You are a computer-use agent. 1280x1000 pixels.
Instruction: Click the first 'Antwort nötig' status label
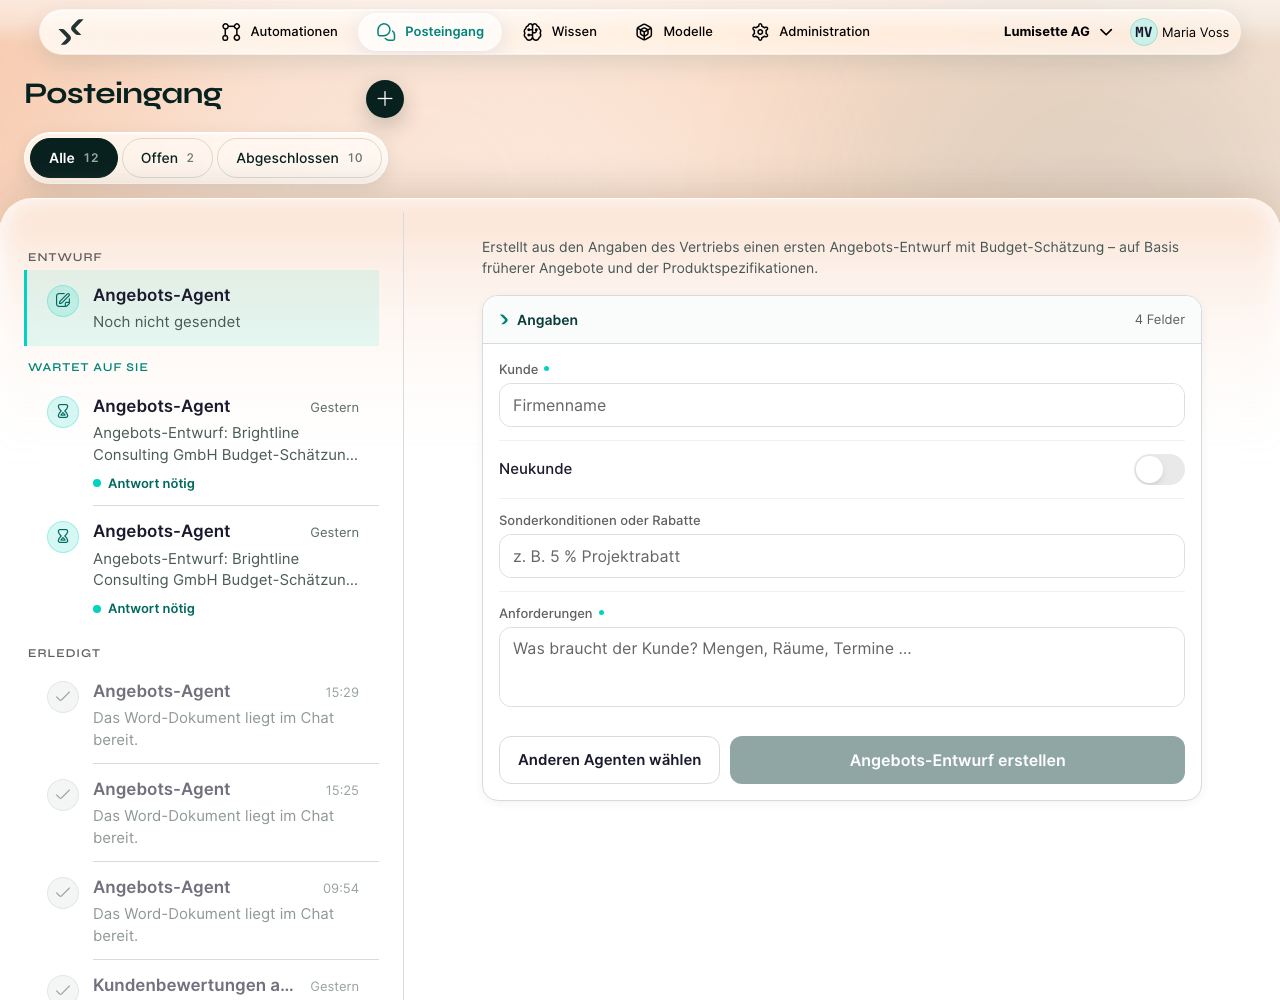[x=151, y=483]
